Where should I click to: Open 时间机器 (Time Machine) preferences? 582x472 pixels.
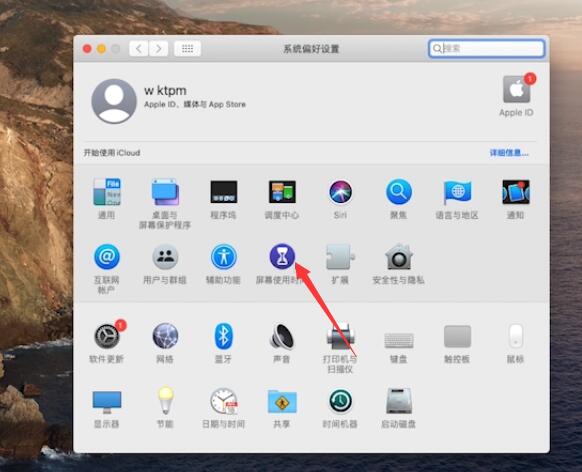tap(340, 401)
